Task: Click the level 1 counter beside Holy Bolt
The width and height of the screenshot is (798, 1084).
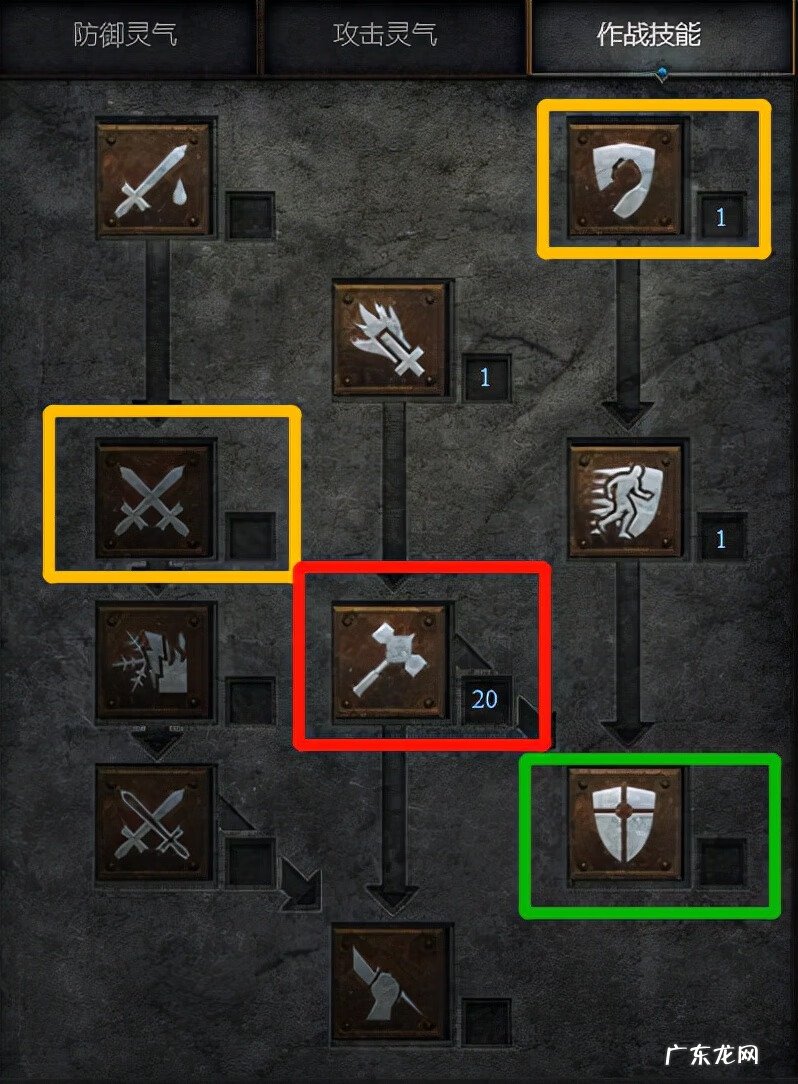Action: (x=485, y=377)
